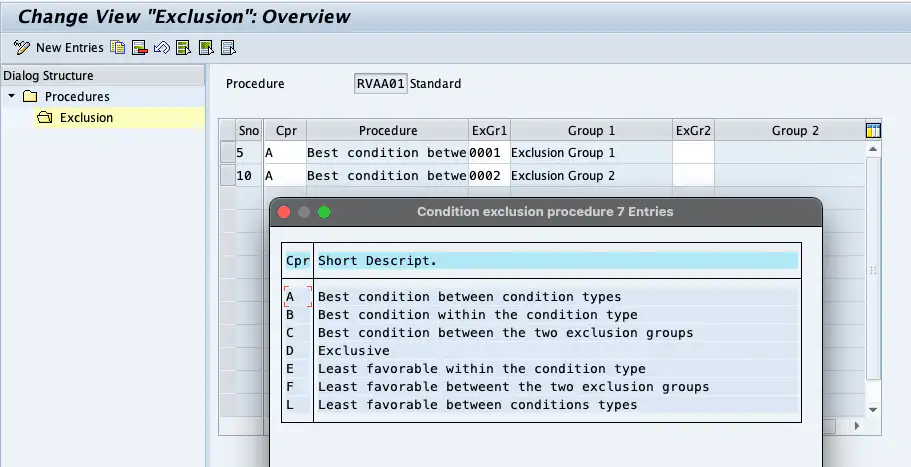The height and width of the screenshot is (467, 911).
Task: Click the Cpr cell in Sno 10 row
Action: [x=285, y=175]
